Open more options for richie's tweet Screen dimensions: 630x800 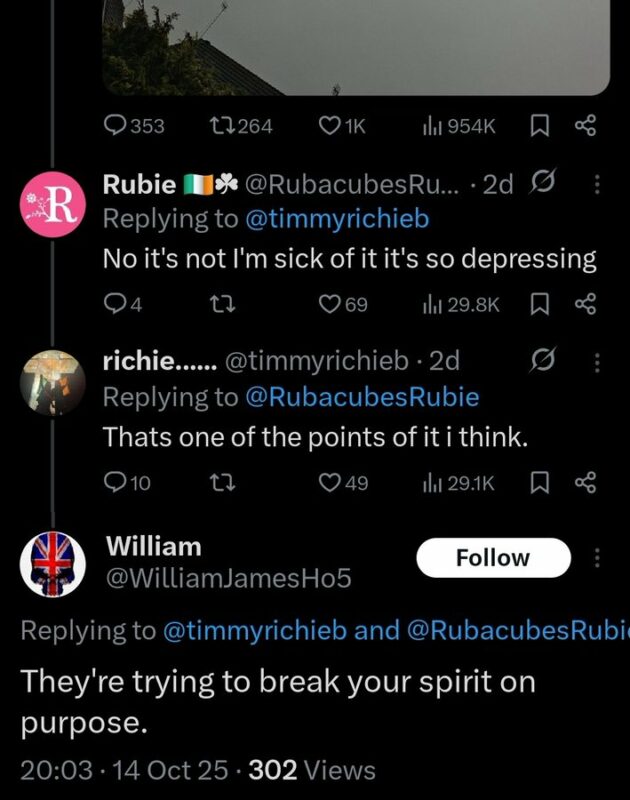(x=598, y=360)
